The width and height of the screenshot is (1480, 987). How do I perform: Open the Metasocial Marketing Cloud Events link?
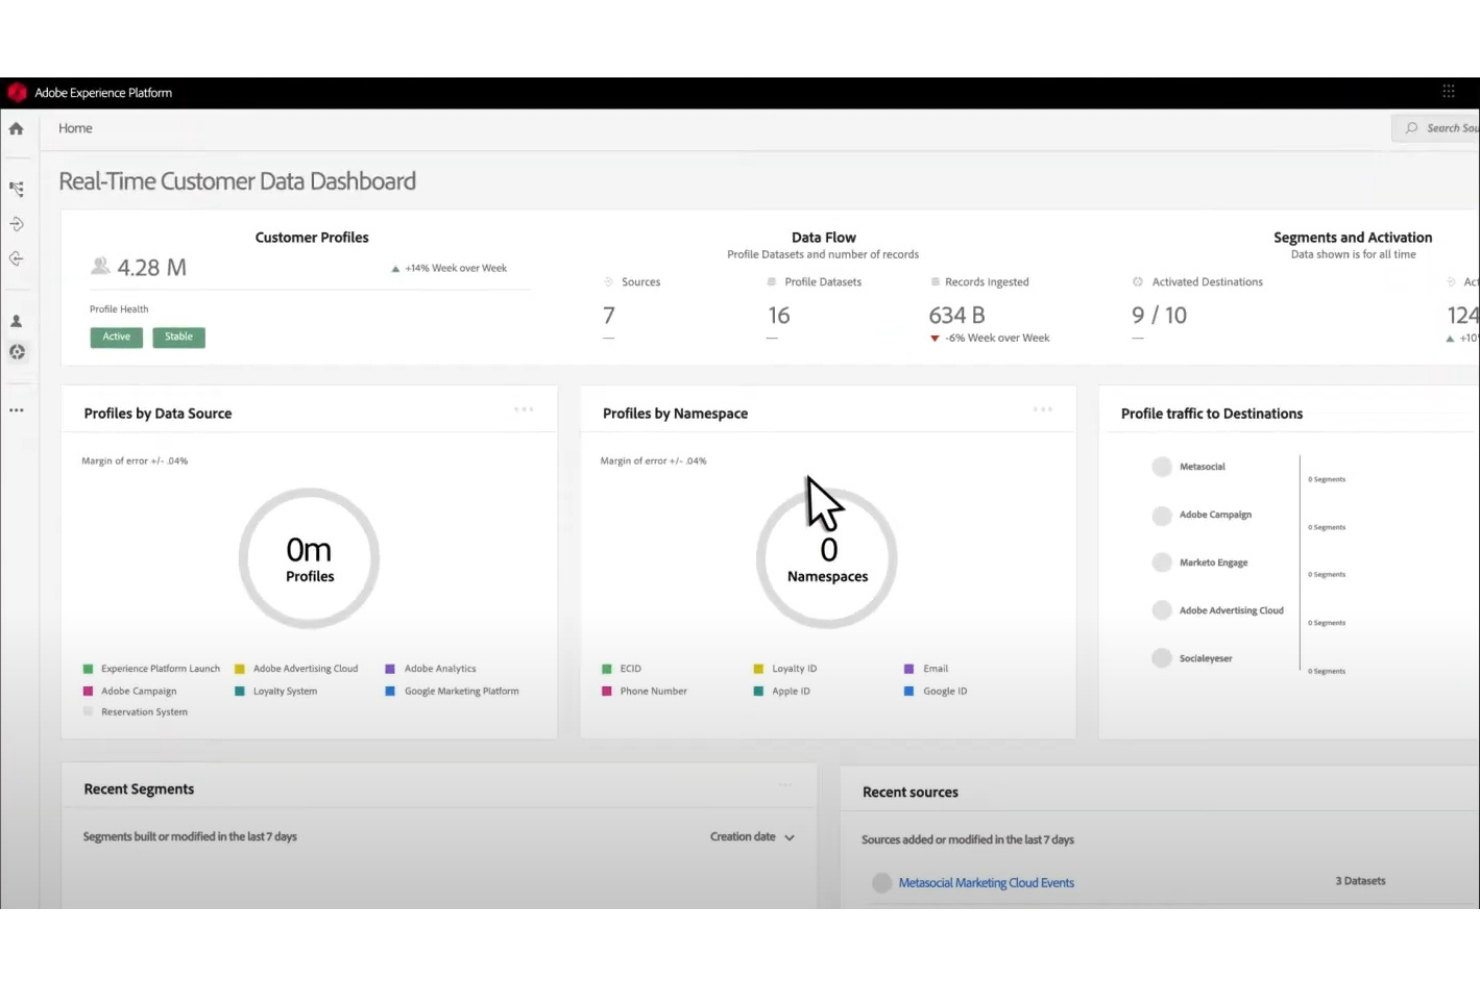coord(987,882)
